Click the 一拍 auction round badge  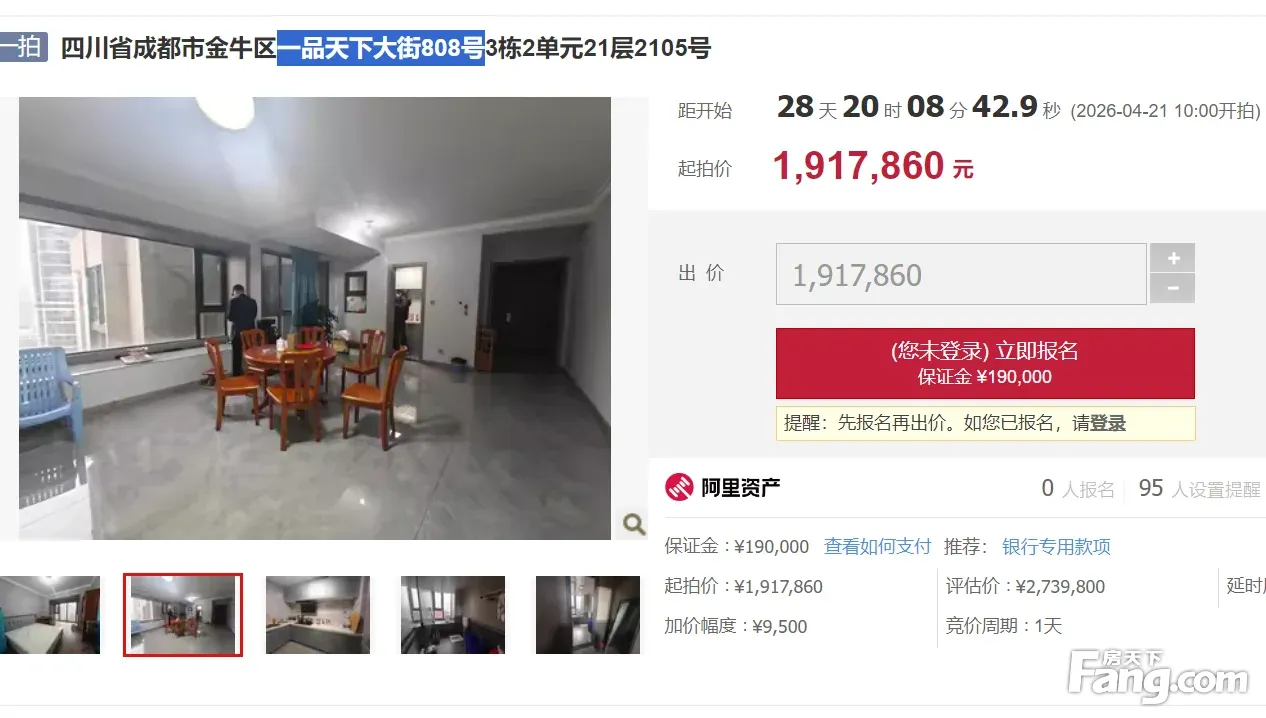tap(23, 46)
